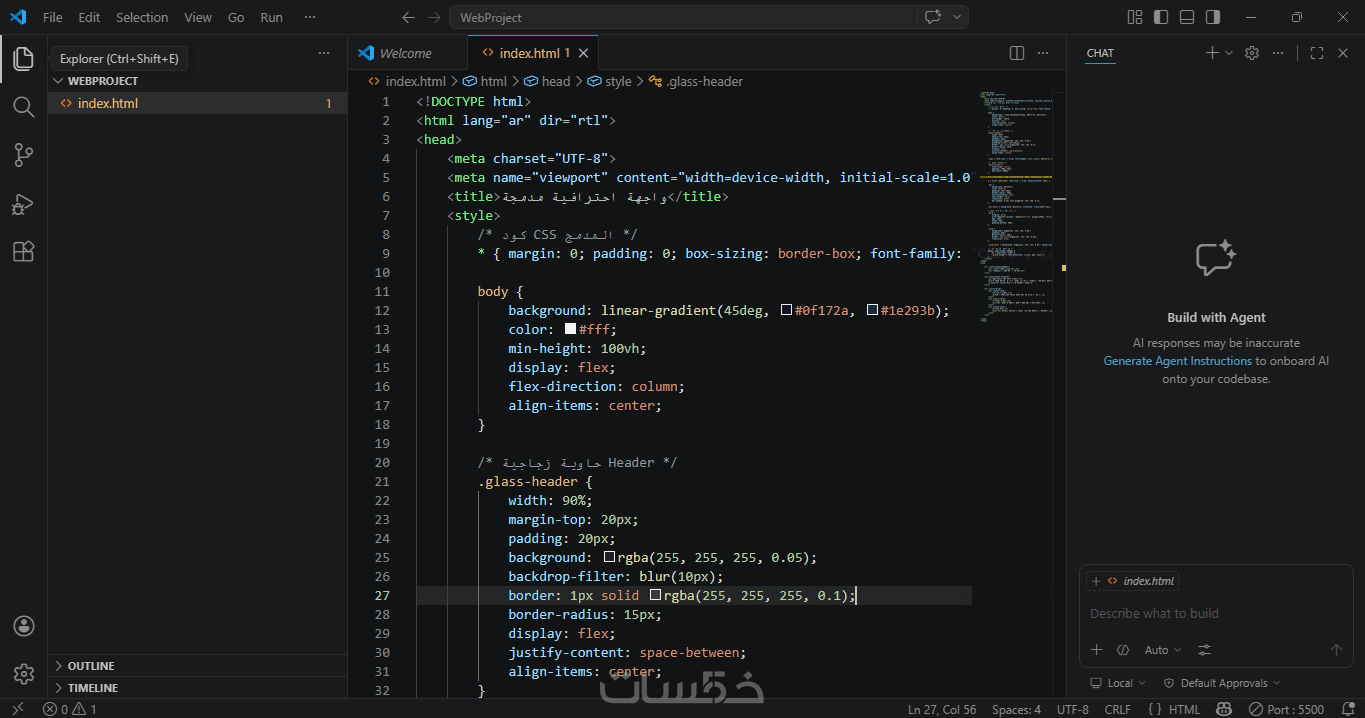Maximize the chat panel
Viewport: 1365px width, 718px height.
[x=1317, y=53]
